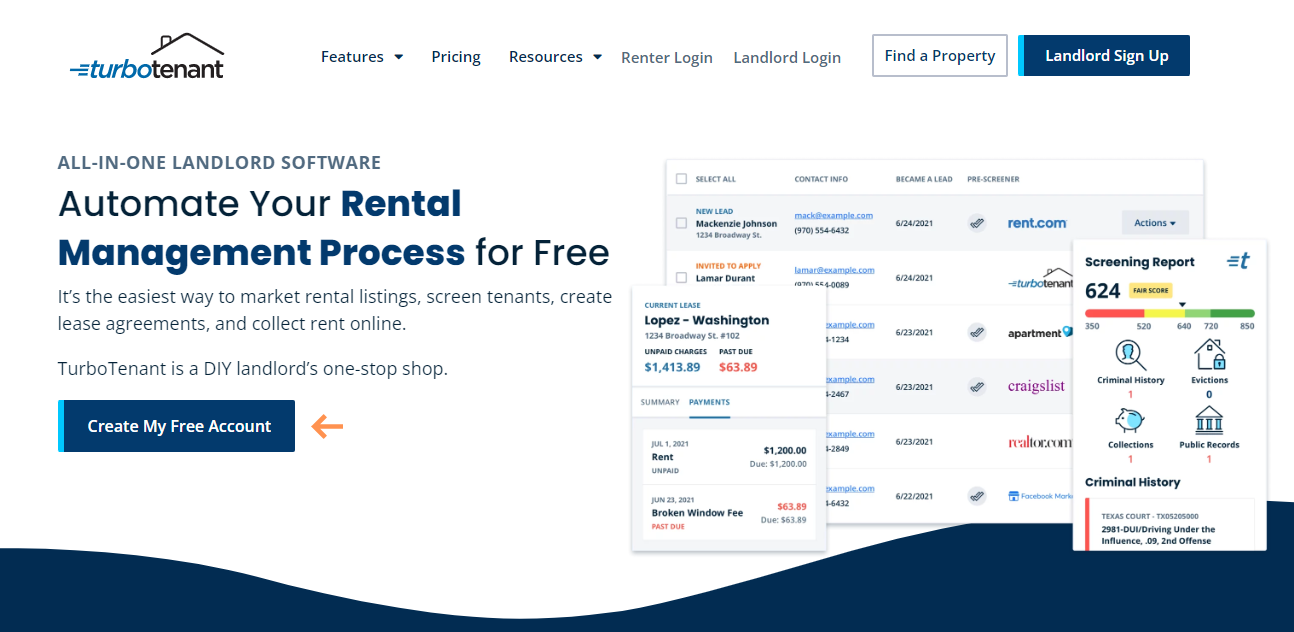Click the Contact Info column header
The width and height of the screenshot is (1294, 632).
pos(821,179)
